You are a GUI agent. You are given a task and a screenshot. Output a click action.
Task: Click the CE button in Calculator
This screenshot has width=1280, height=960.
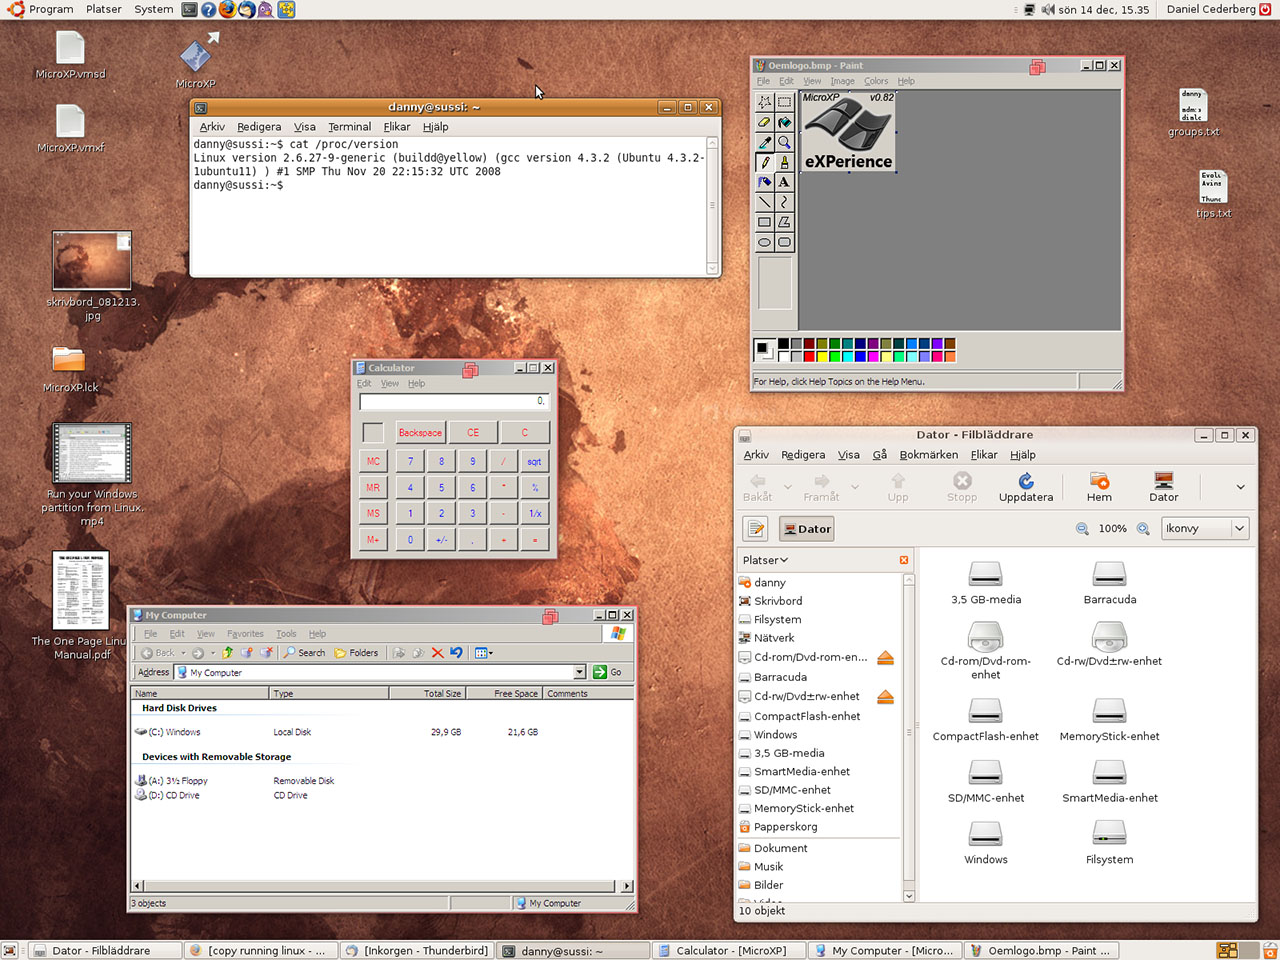click(473, 433)
